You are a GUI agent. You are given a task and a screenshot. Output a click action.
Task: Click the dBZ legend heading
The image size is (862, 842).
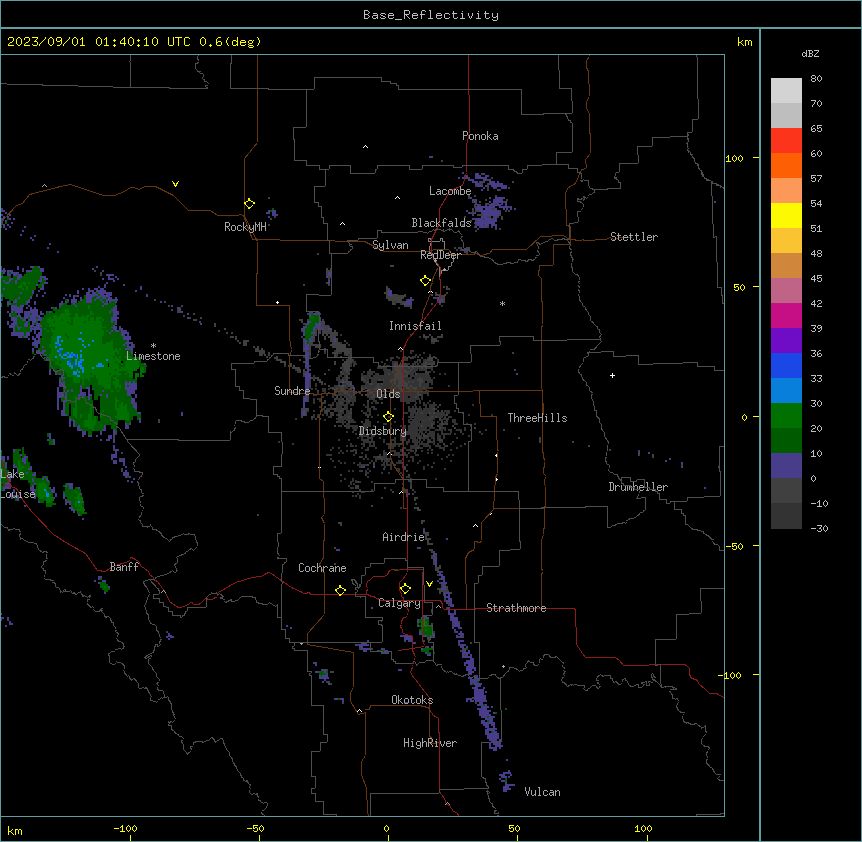[x=810, y=53]
